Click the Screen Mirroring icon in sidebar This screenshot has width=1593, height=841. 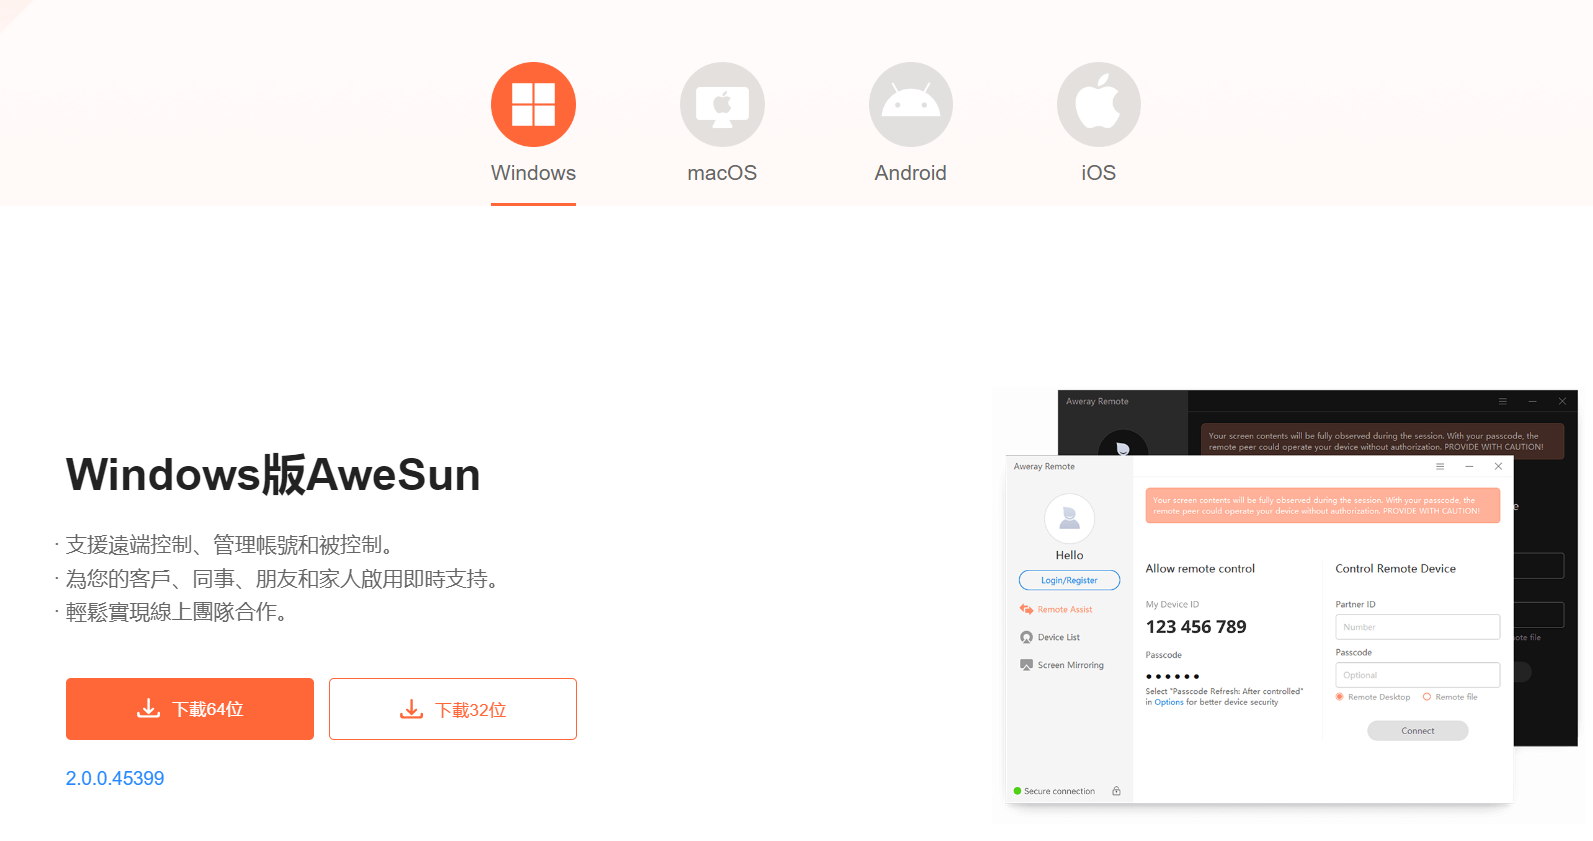pos(1026,665)
